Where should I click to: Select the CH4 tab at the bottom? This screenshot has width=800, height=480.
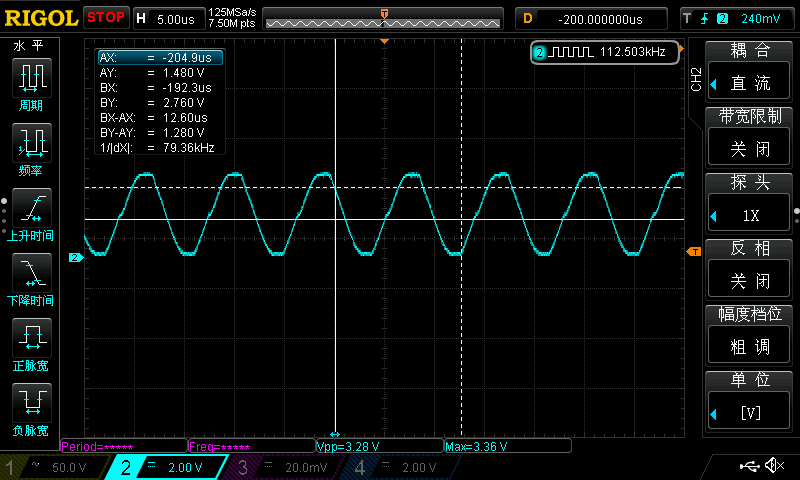pos(403,467)
